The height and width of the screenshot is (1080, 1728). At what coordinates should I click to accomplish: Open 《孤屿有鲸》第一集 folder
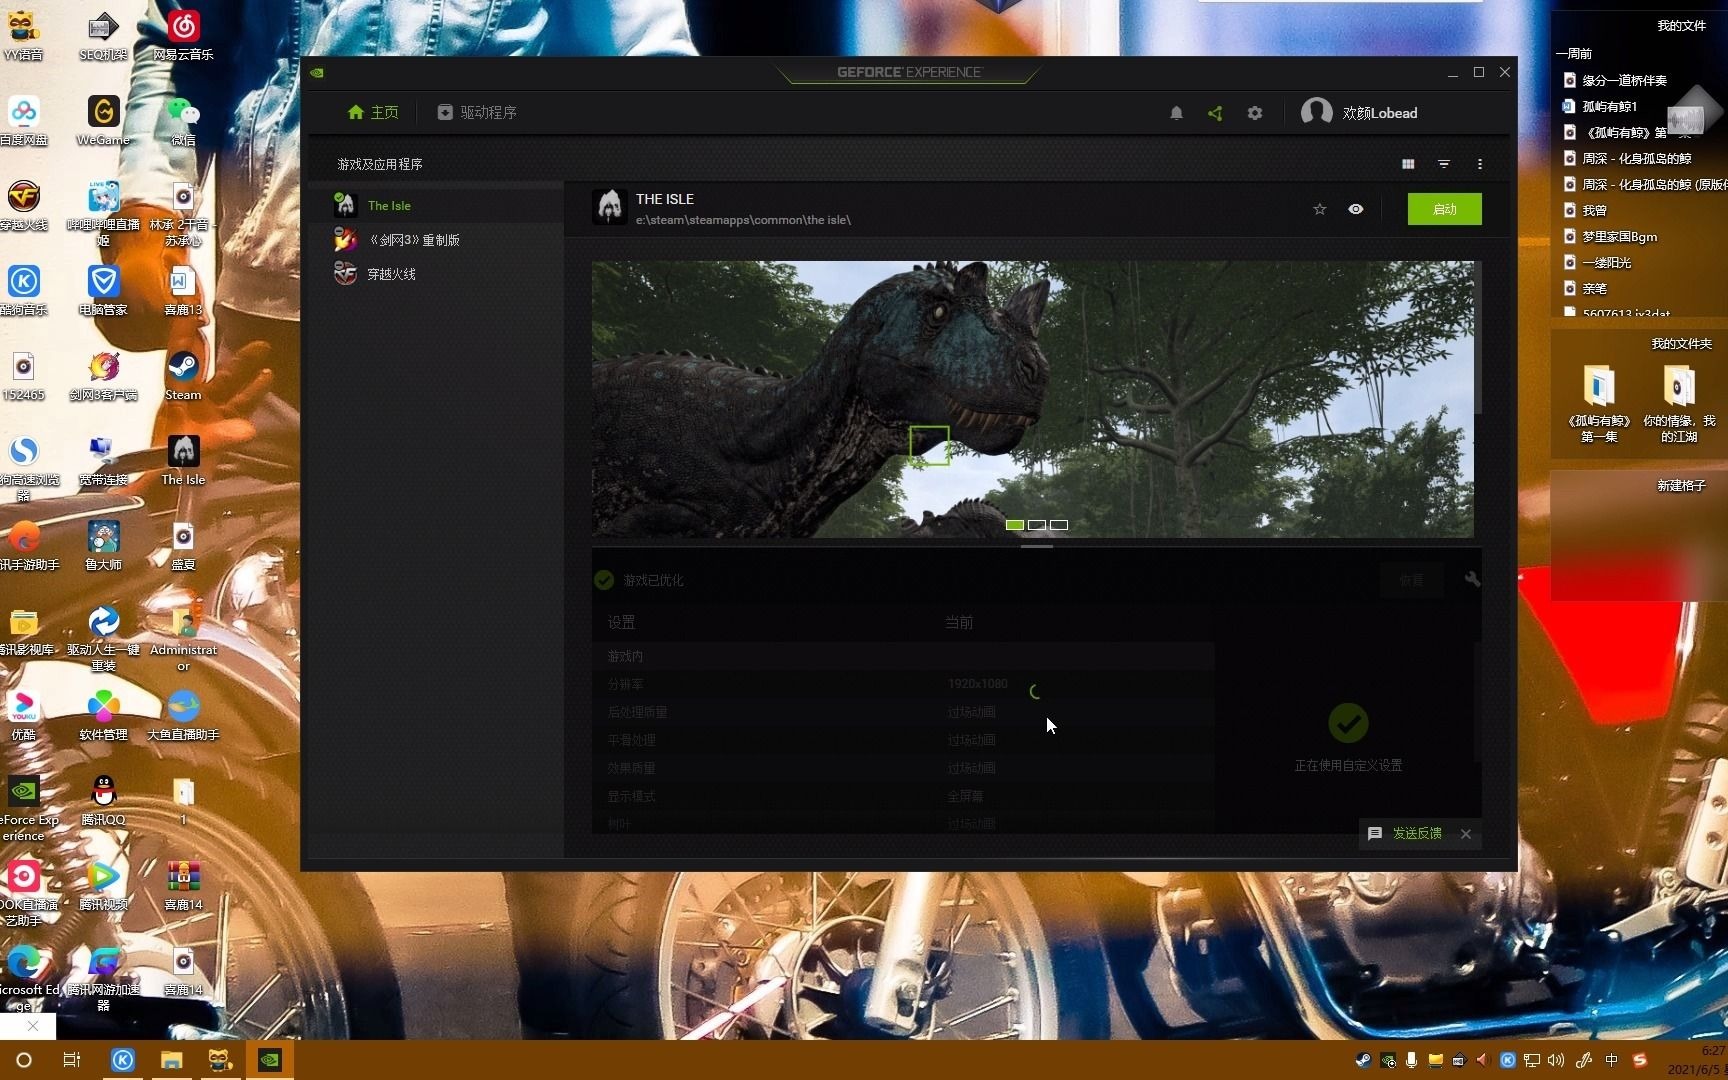tap(1599, 404)
